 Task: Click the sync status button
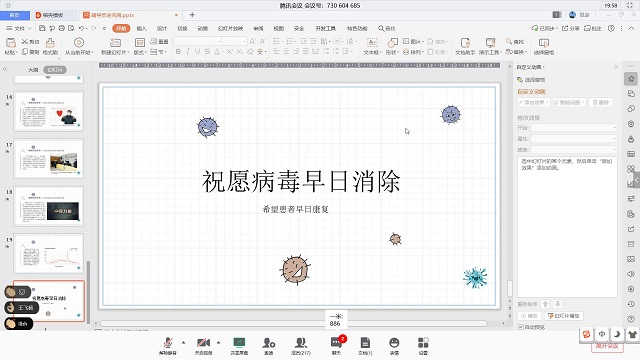pos(544,28)
